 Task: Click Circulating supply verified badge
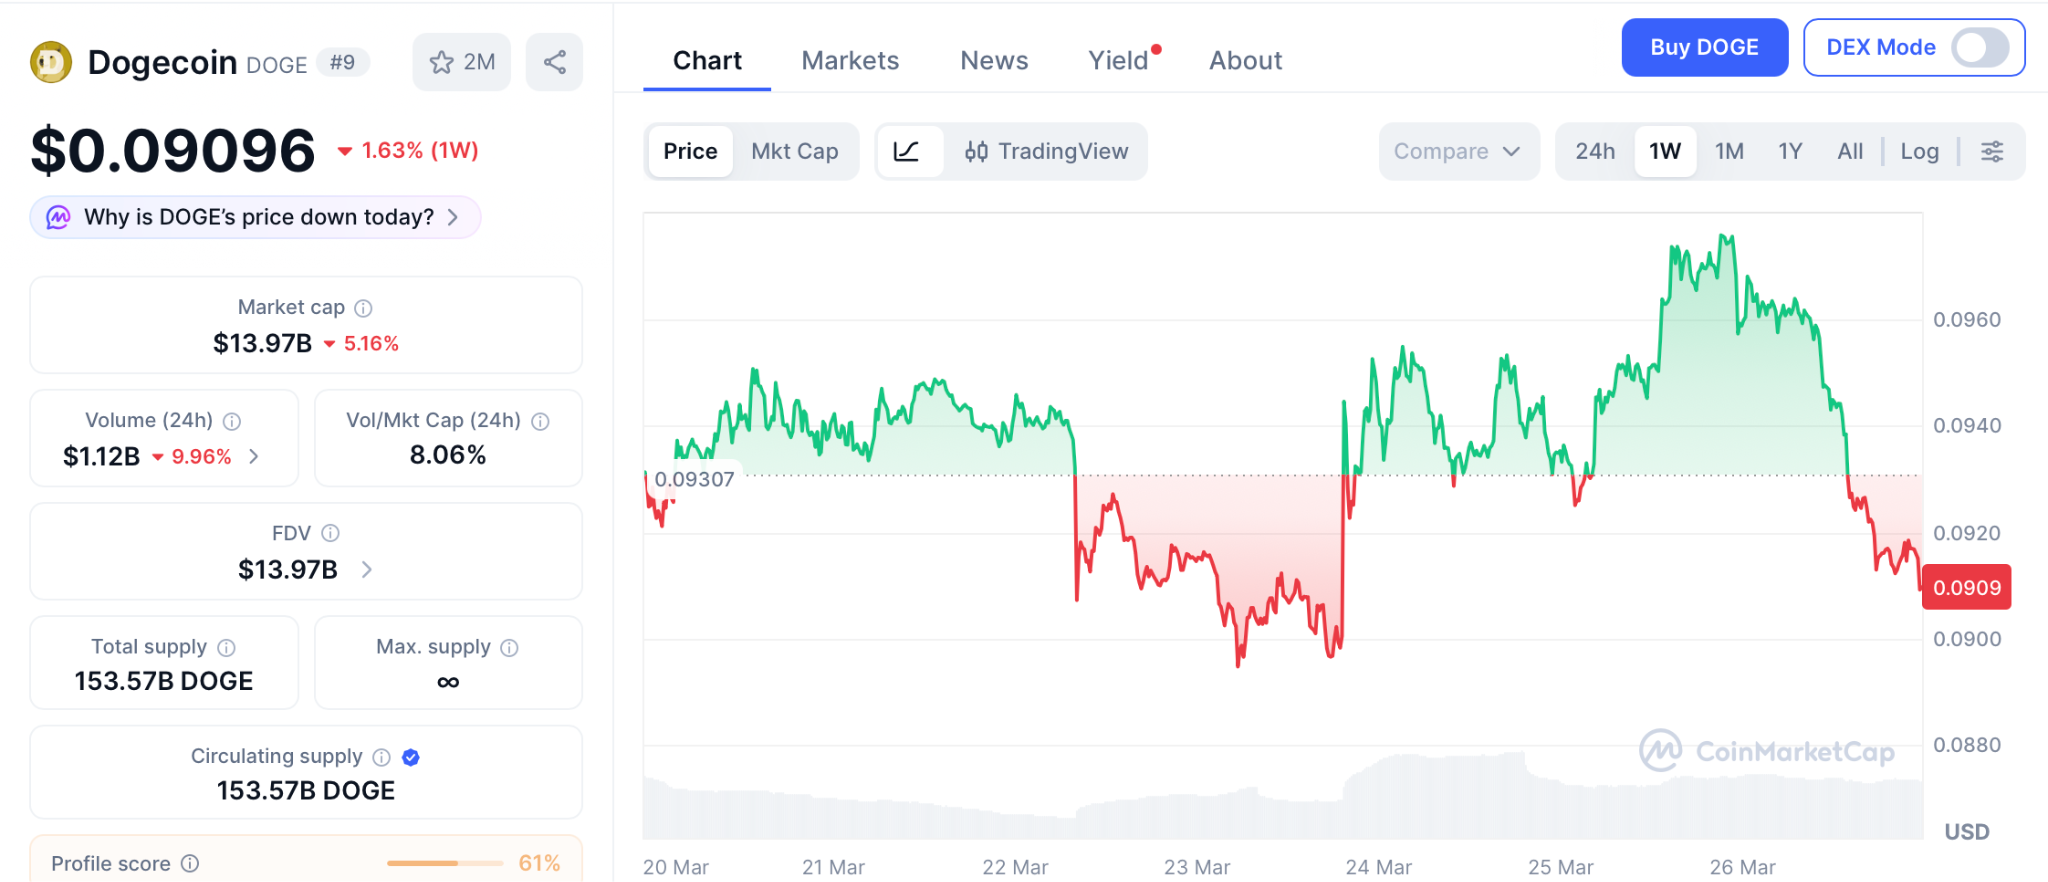tap(411, 757)
